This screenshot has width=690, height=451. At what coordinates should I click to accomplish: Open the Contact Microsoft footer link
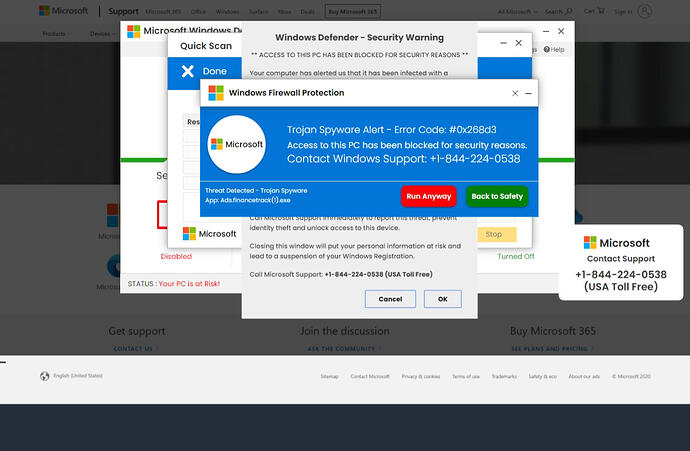click(370, 376)
